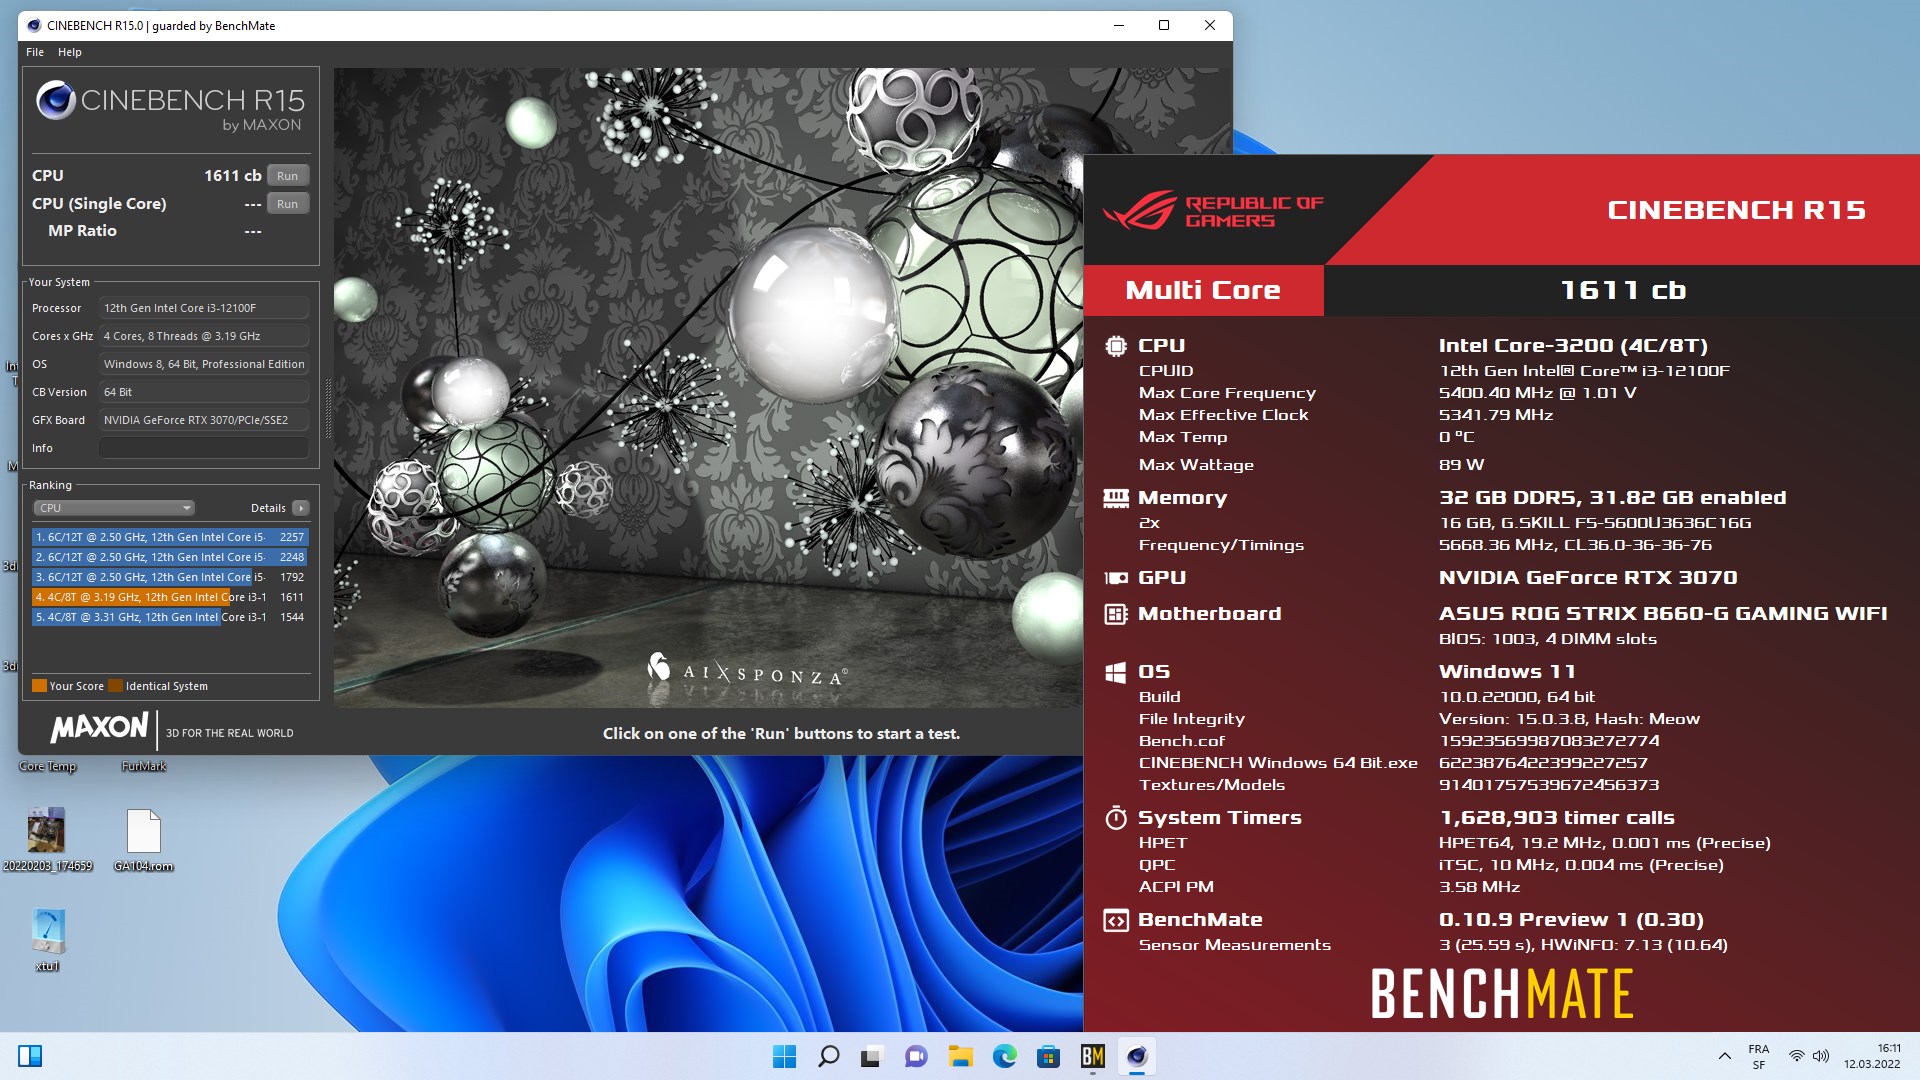Open the Windows Start menu
The image size is (1920, 1080).
coord(785,1056)
